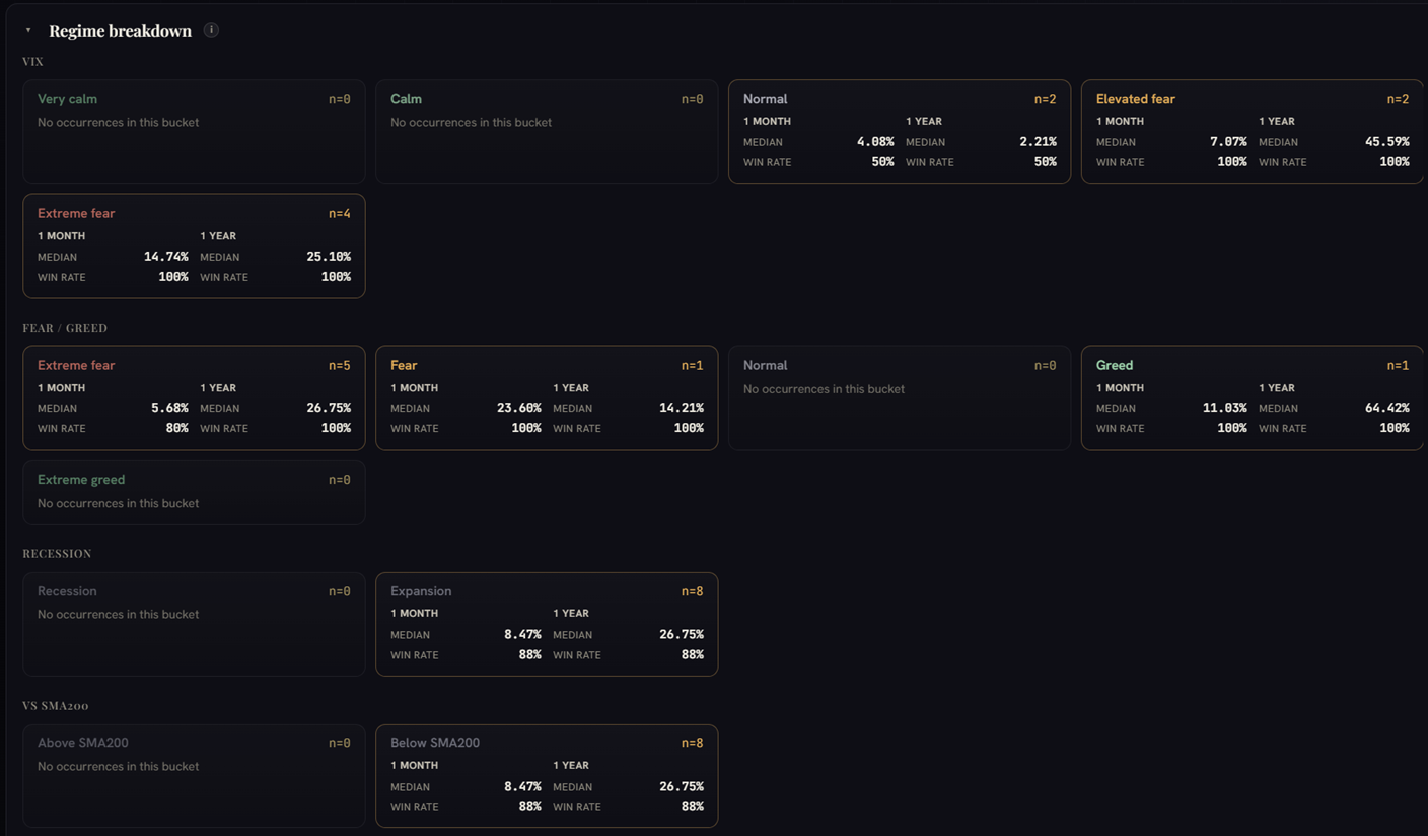Screen dimensions: 1428x836
Task: Click the VIX Extreme fear card
Action: 194,246
